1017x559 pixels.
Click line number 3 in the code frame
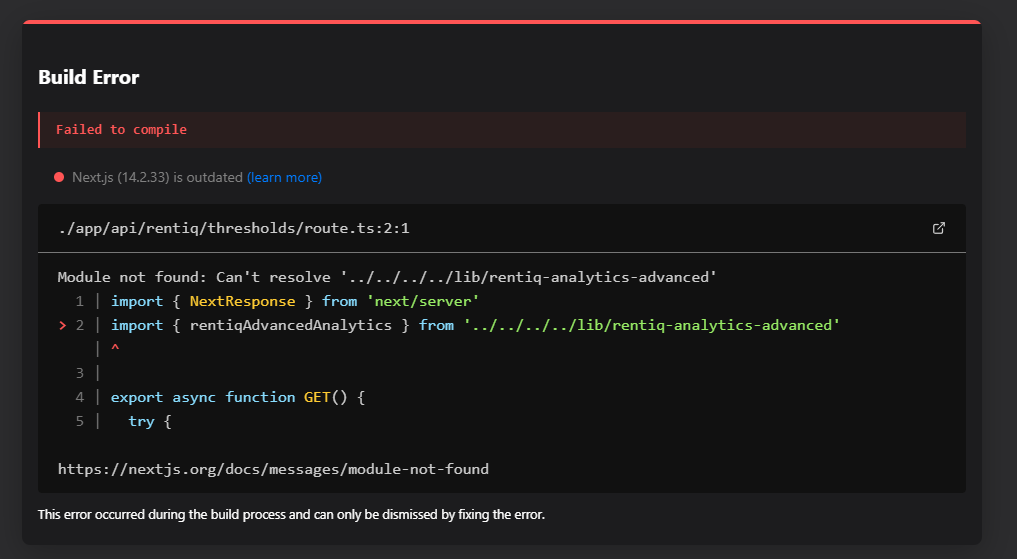(79, 373)
